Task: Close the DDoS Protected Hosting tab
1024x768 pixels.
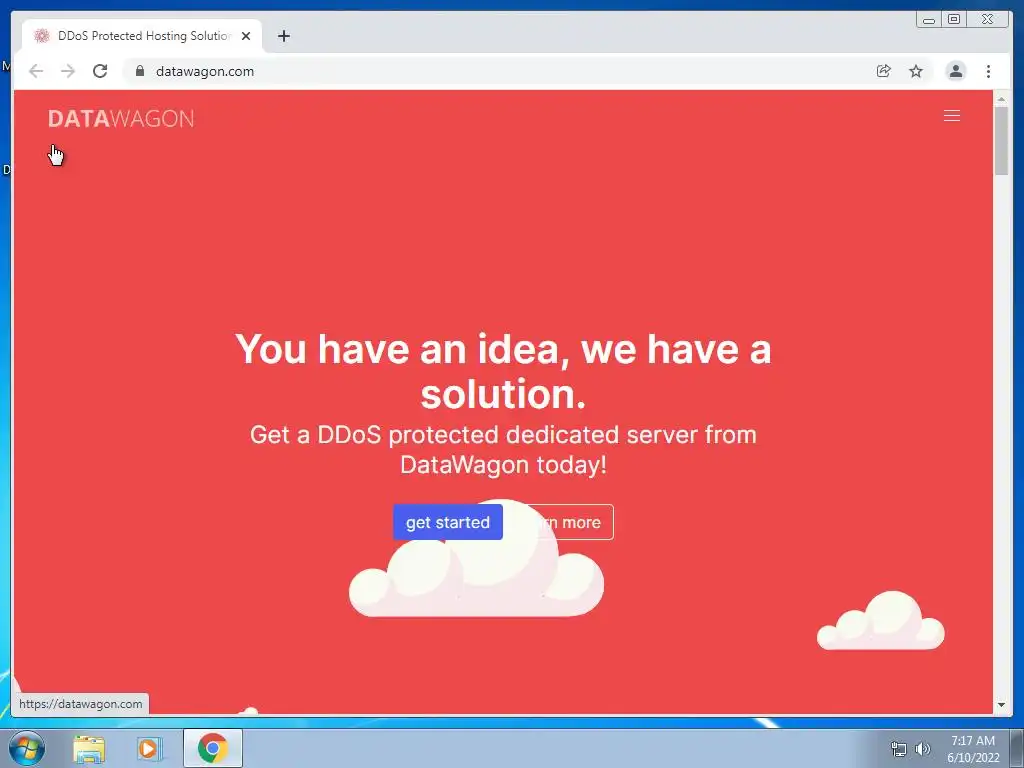Action: 246,36
